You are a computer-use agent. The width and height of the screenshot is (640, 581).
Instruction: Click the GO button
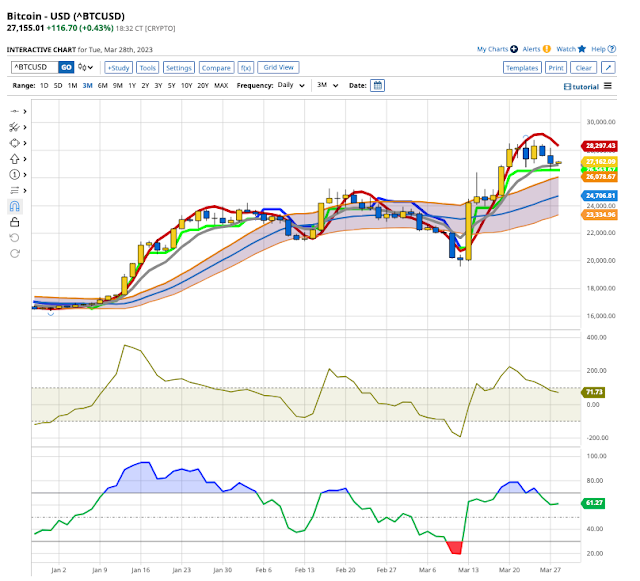tap(66, 67)
